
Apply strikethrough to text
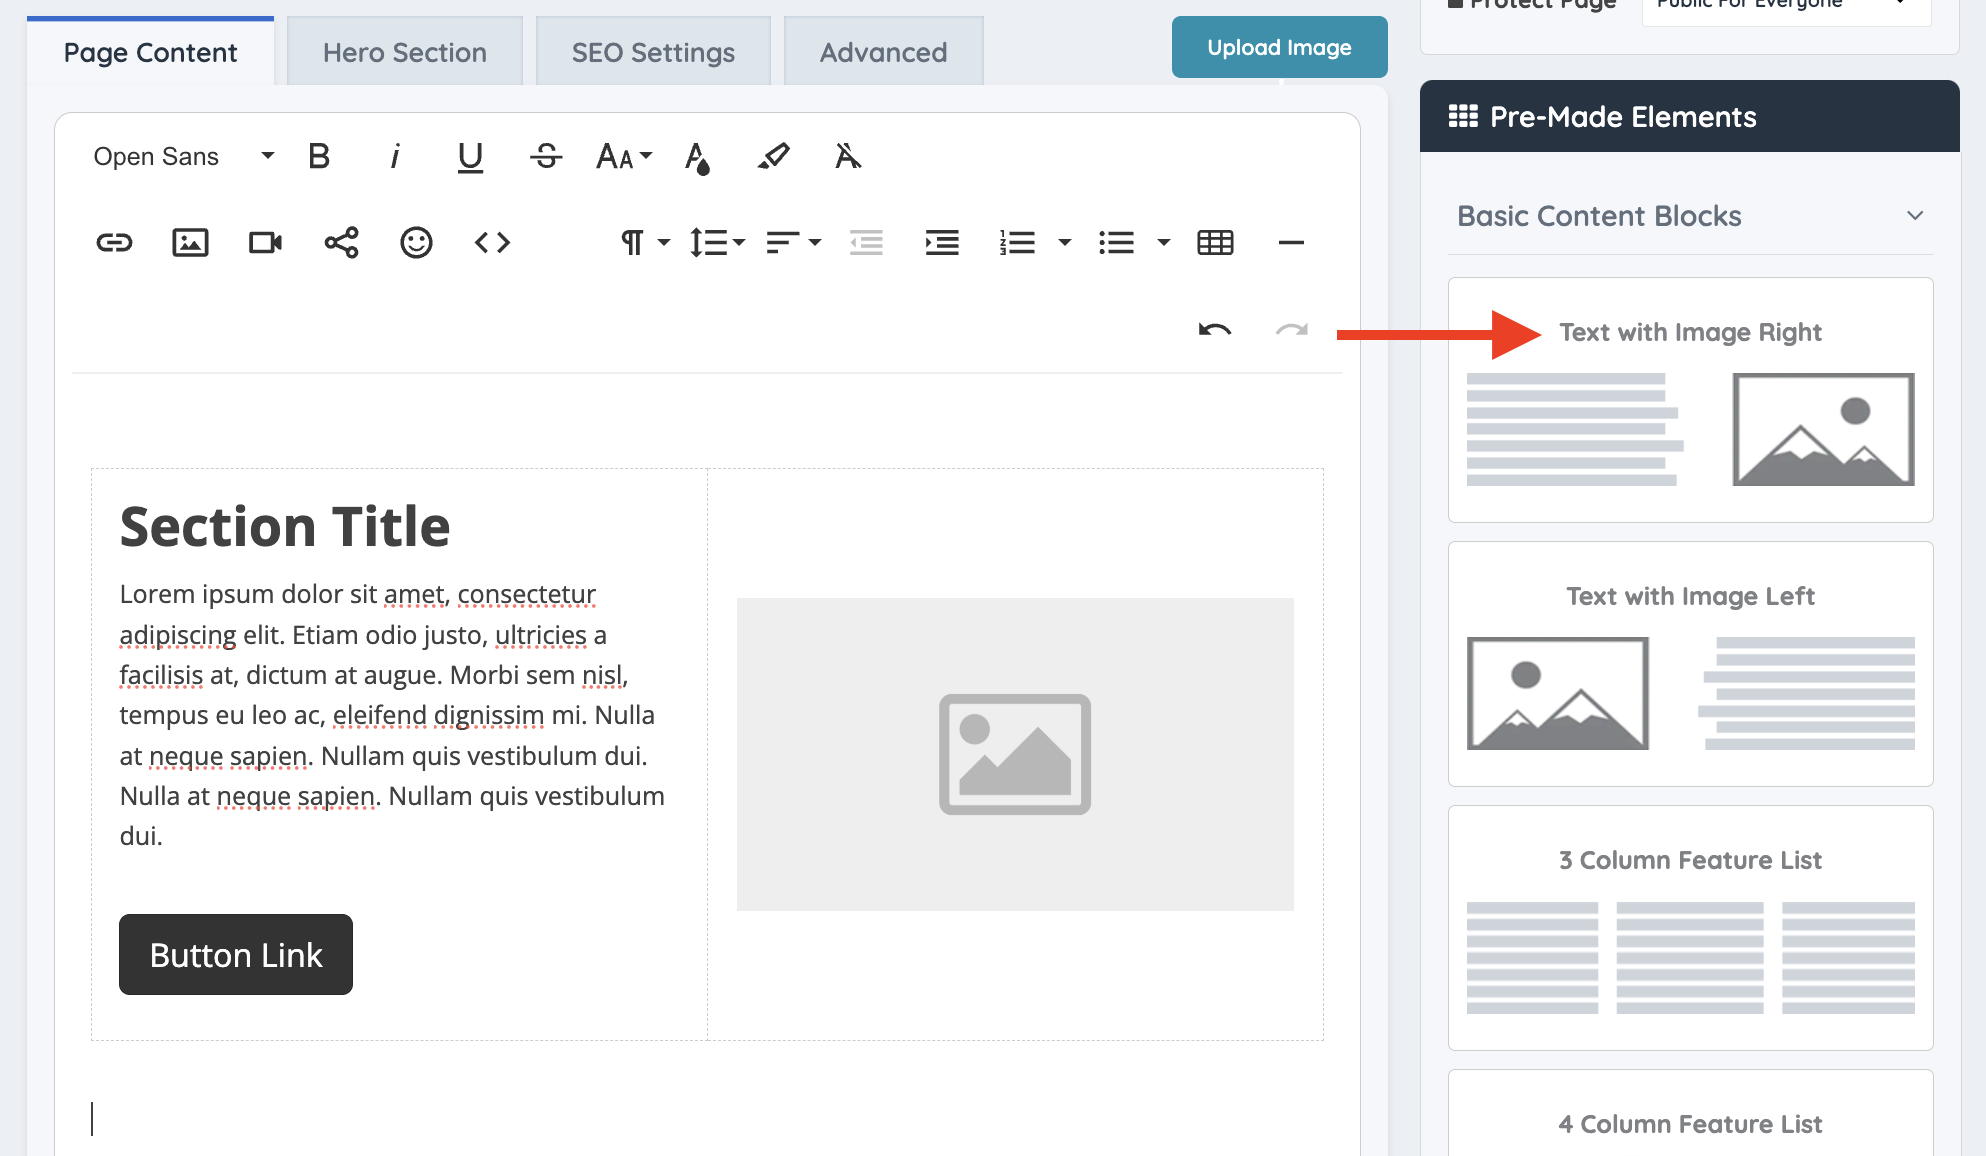[546, 157]
